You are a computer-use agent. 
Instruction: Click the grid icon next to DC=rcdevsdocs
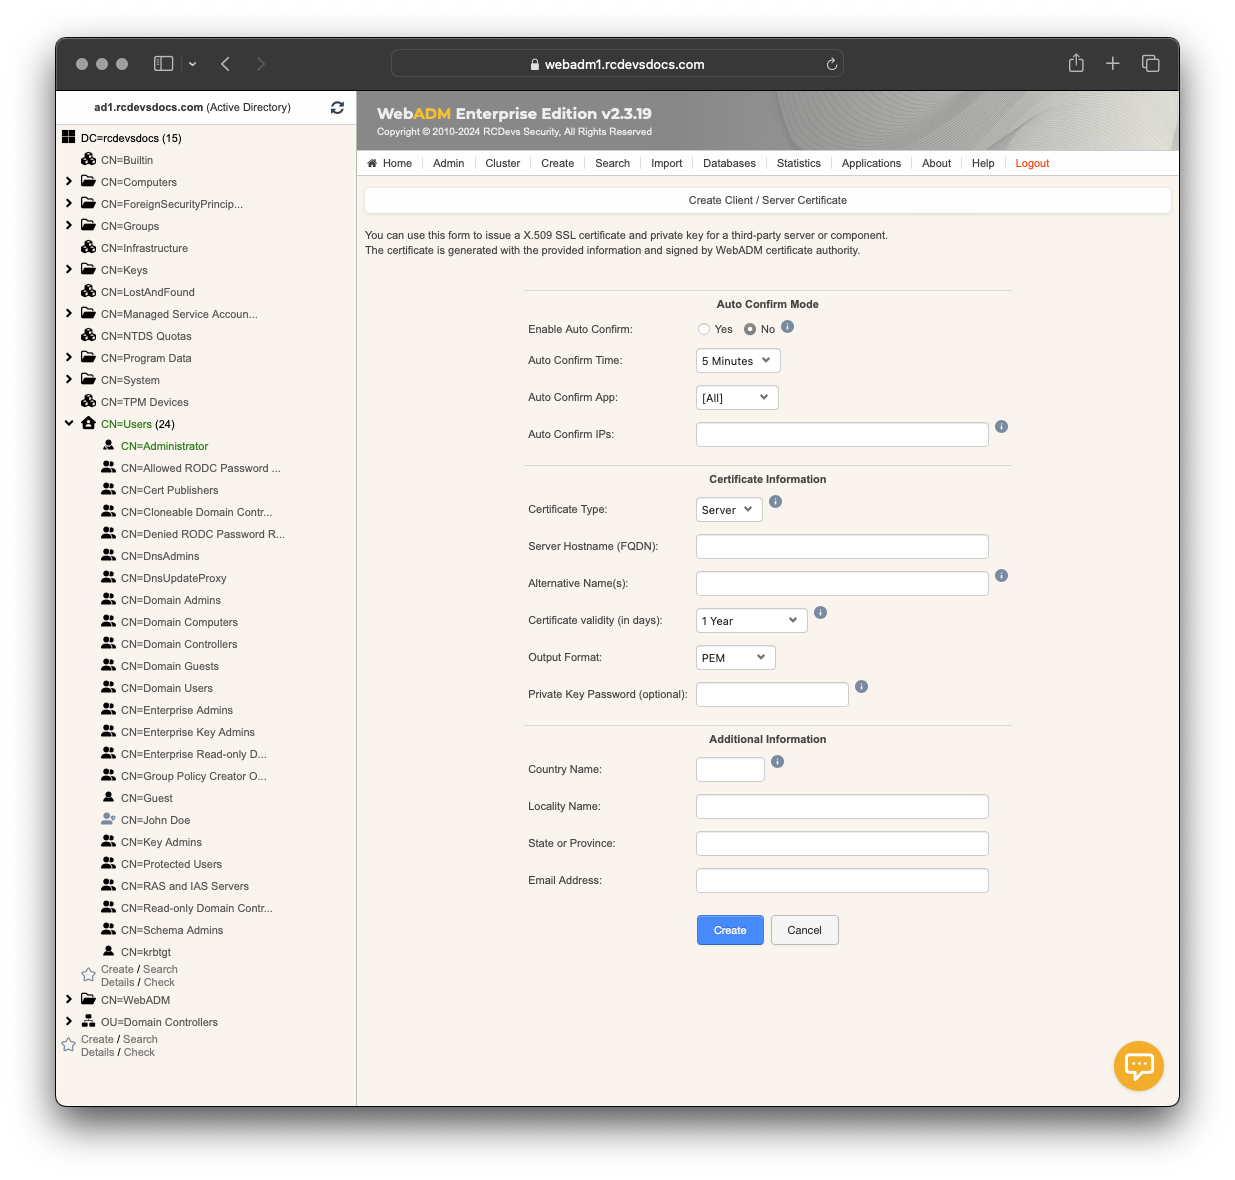(68, 135)
